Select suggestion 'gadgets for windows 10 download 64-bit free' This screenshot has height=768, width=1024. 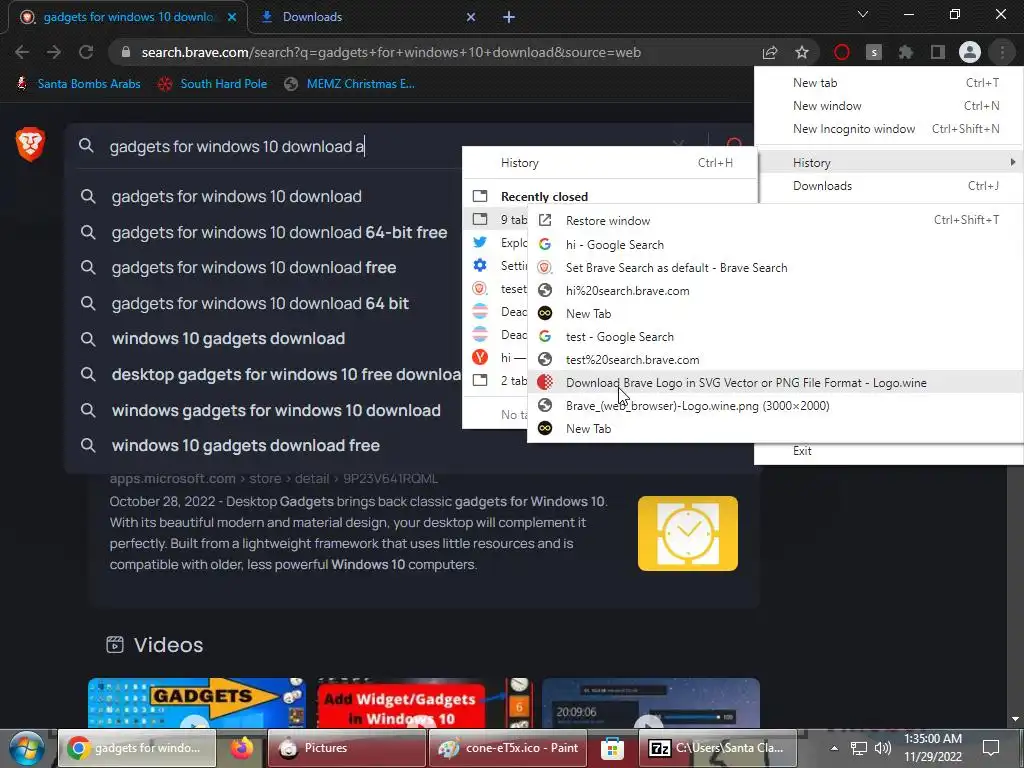tap(265, 232)
